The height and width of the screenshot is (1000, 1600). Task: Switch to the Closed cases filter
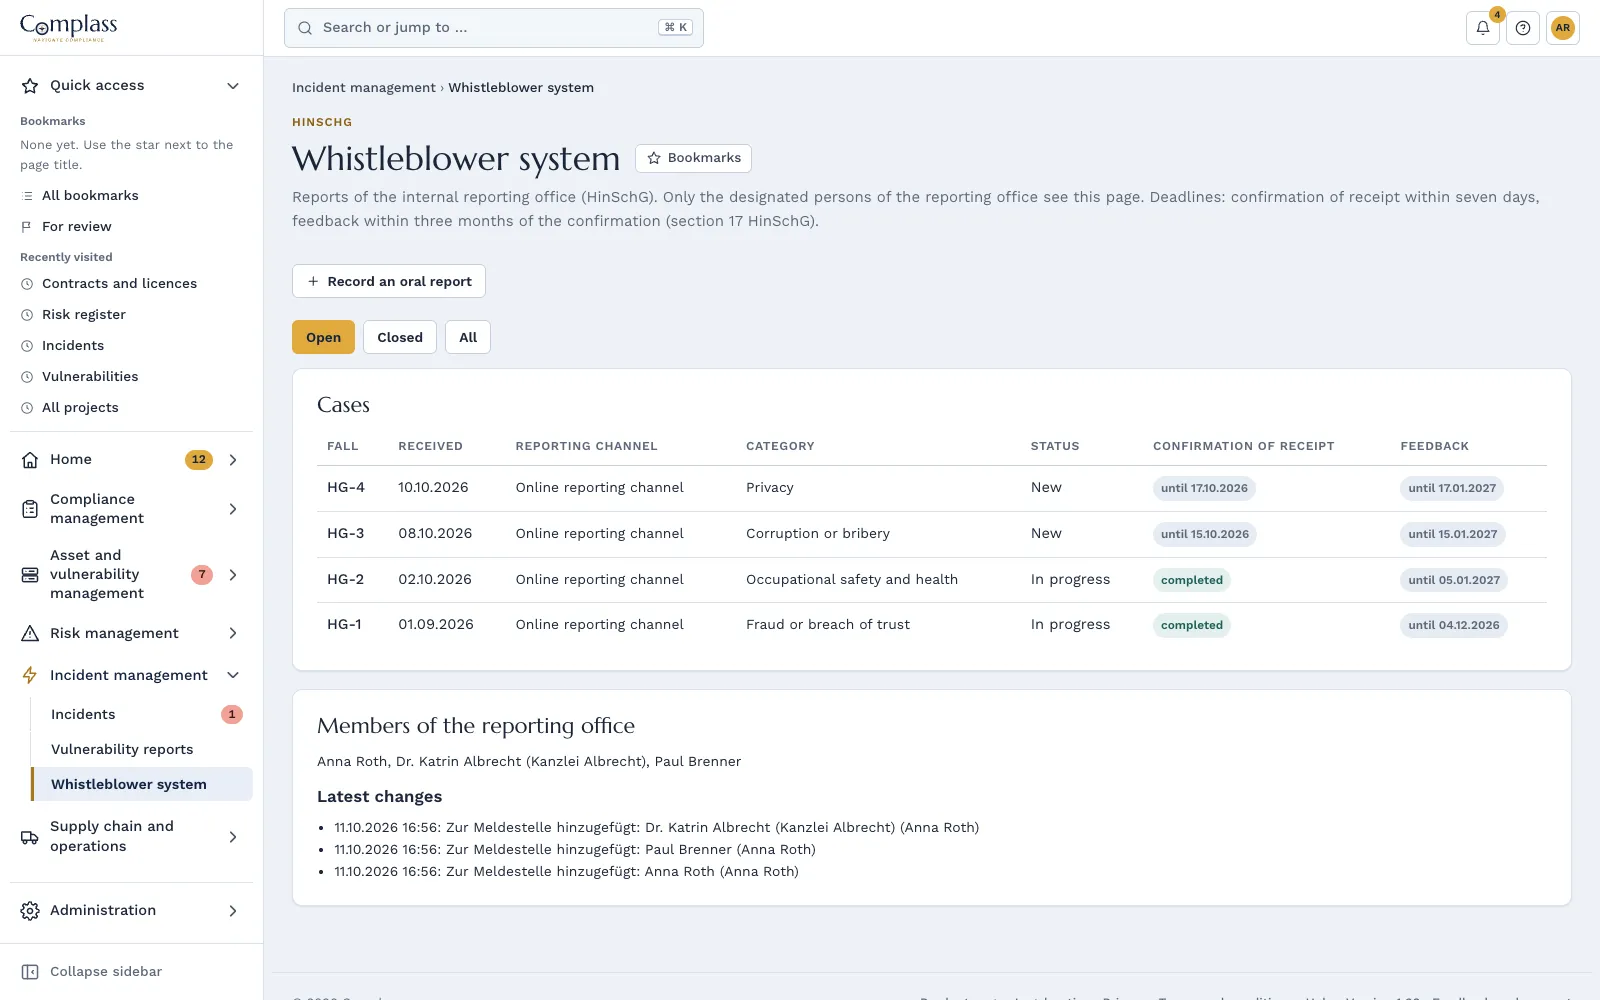[400, 337]
